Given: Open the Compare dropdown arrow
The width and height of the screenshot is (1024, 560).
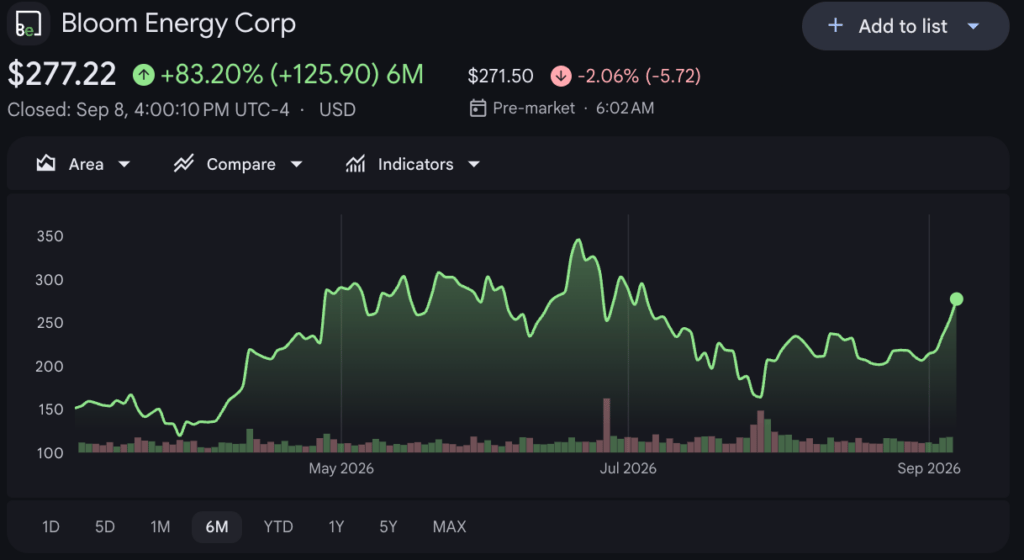Looking at the screenshot, I should coord(296,164).
